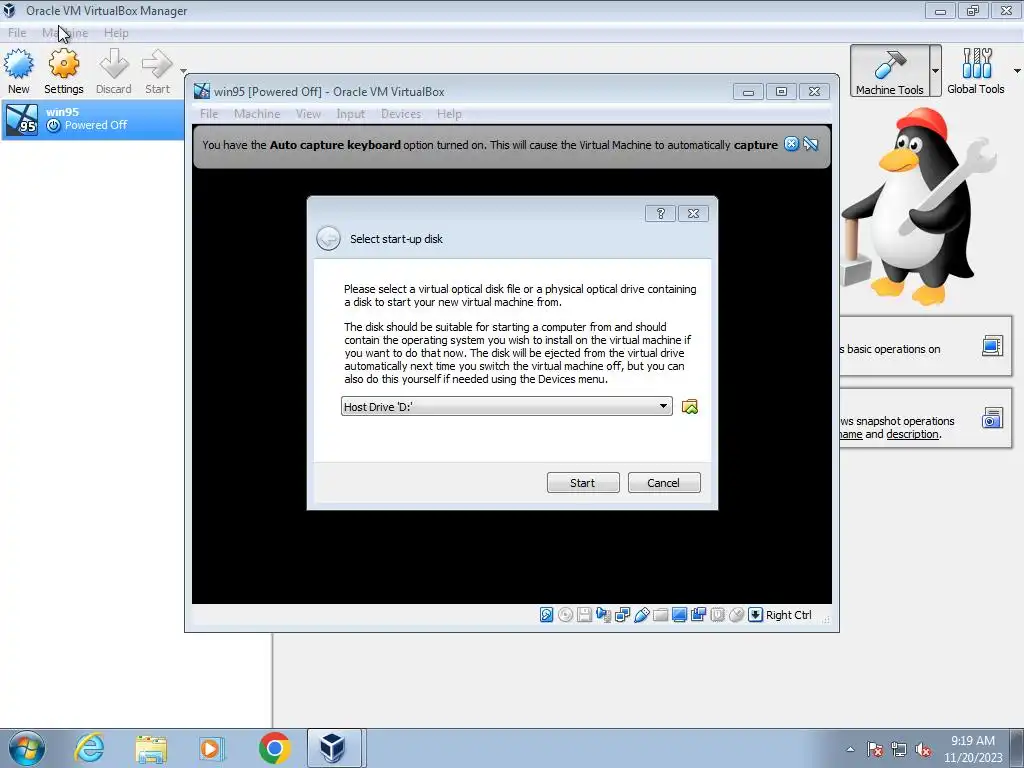
Task: Expand the Start button dropdown arrow
Action: click(183, 71)
